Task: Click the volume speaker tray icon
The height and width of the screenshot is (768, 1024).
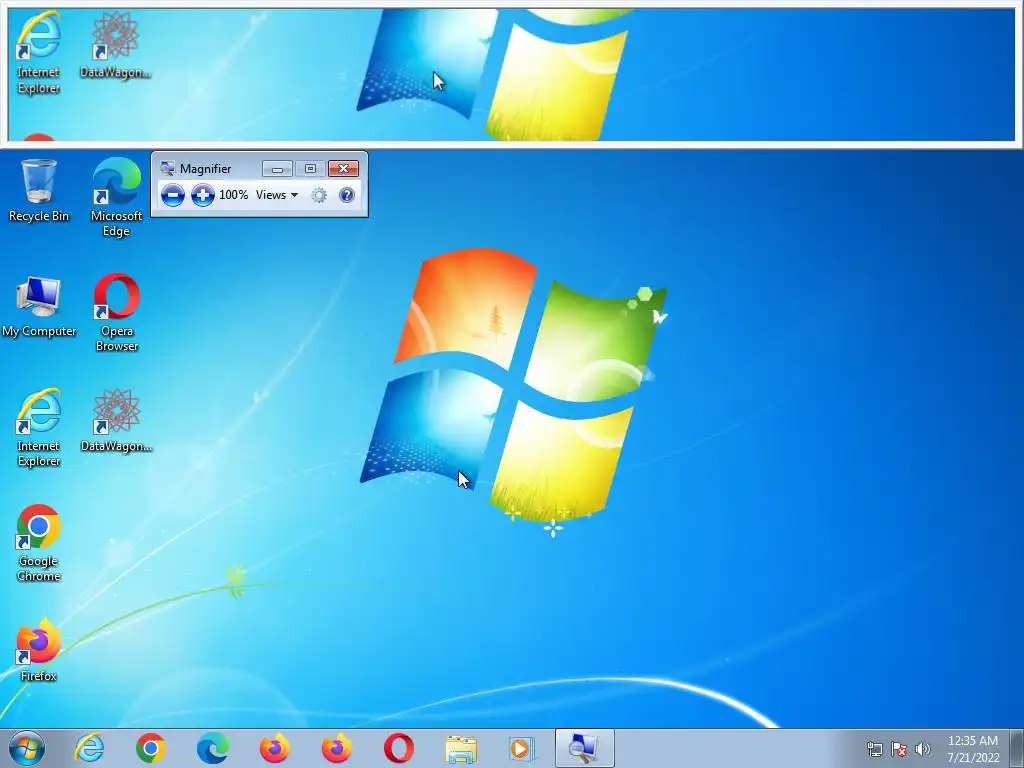Action: (x=923, y=749)
